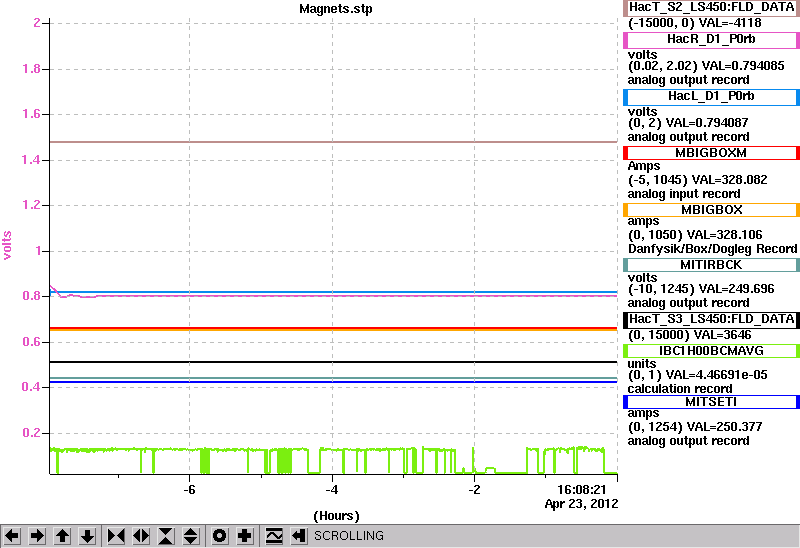The height and width of the screenshot is (548, 800).
Task: Pan the graph right with the right arrow
Action: (37, 536)
